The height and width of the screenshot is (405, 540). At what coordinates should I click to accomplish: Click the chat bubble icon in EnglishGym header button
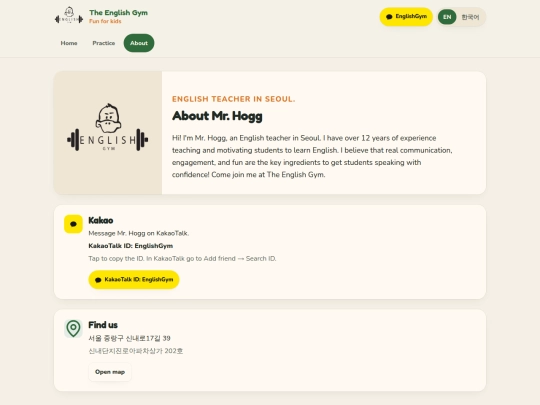tap(389, 17)
